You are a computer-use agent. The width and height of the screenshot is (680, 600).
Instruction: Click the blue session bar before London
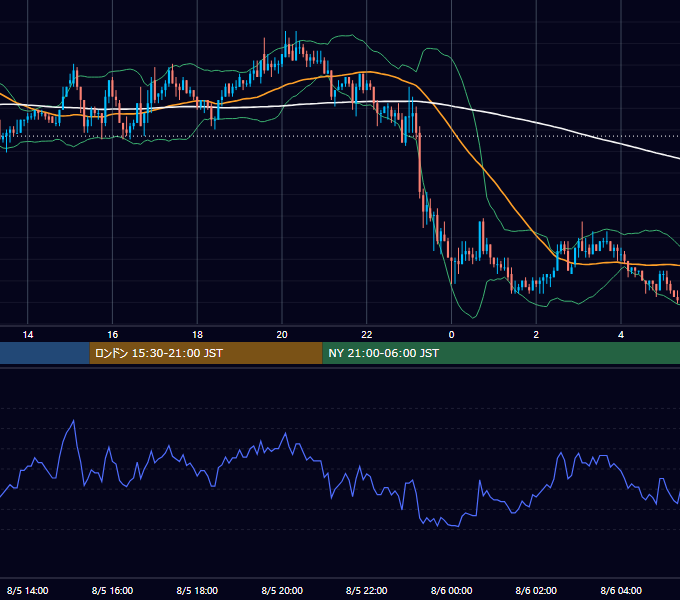point(45,353)
